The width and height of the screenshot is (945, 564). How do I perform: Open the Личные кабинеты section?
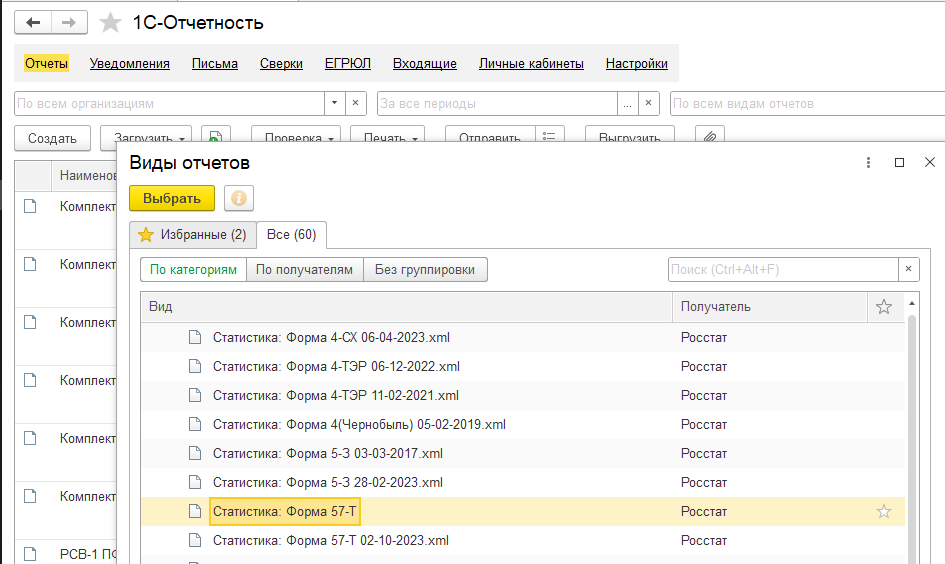531,63
